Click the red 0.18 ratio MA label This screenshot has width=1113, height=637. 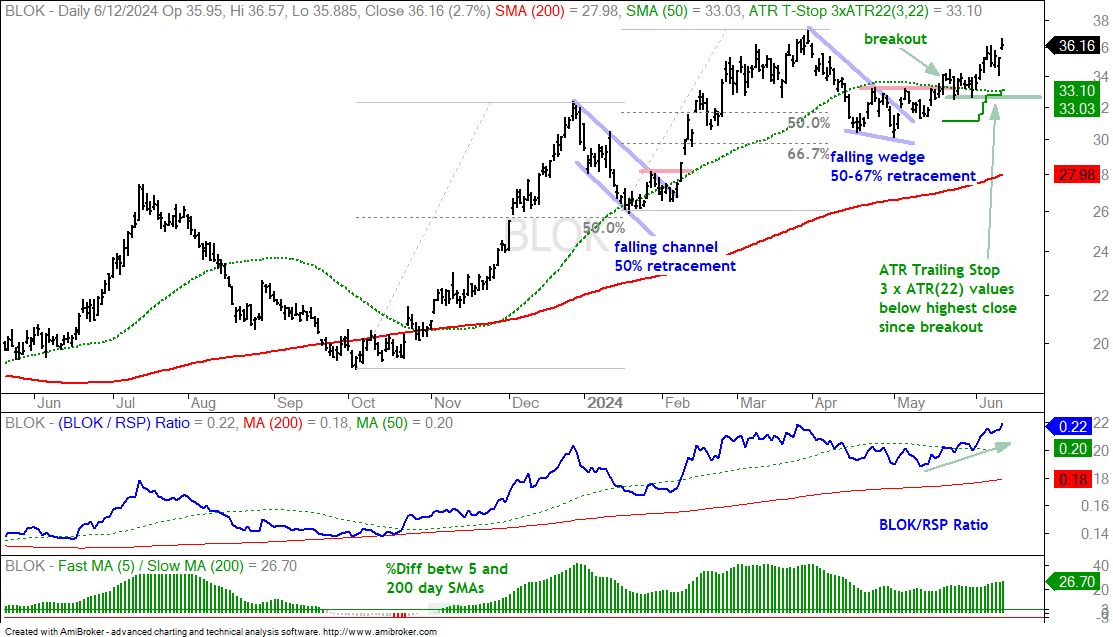1072,479
